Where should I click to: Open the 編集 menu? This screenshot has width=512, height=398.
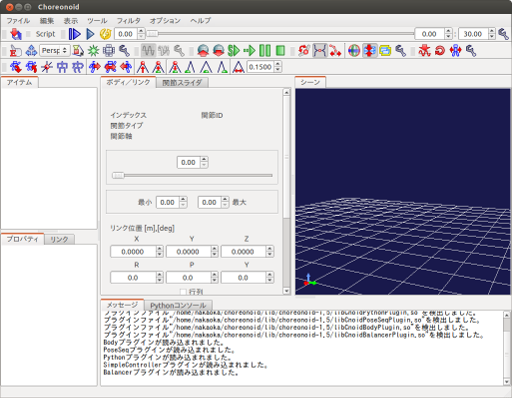(47, 21)
